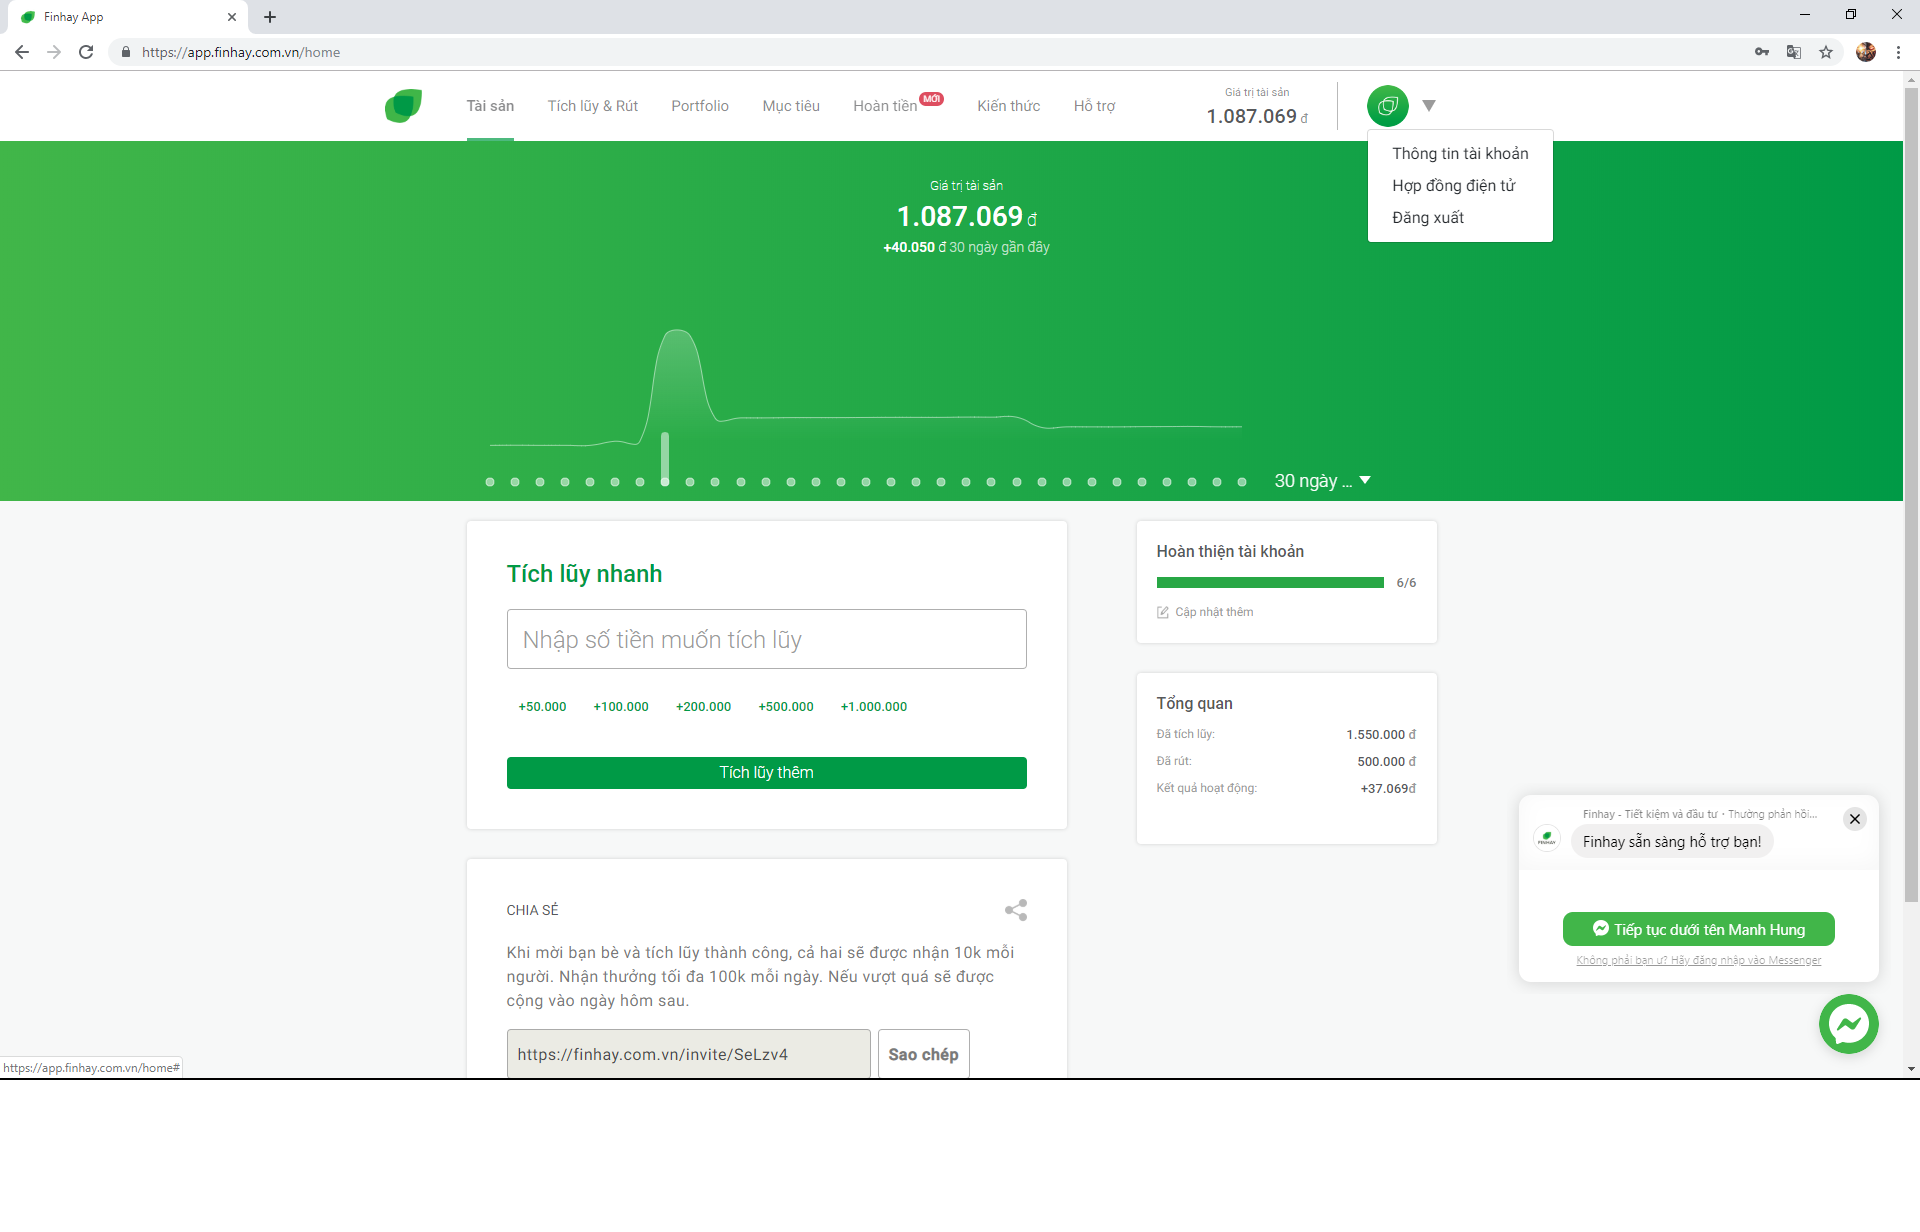Bookmark this page with the star icon
1920x1232 pixels.
tap(1826, 52)
